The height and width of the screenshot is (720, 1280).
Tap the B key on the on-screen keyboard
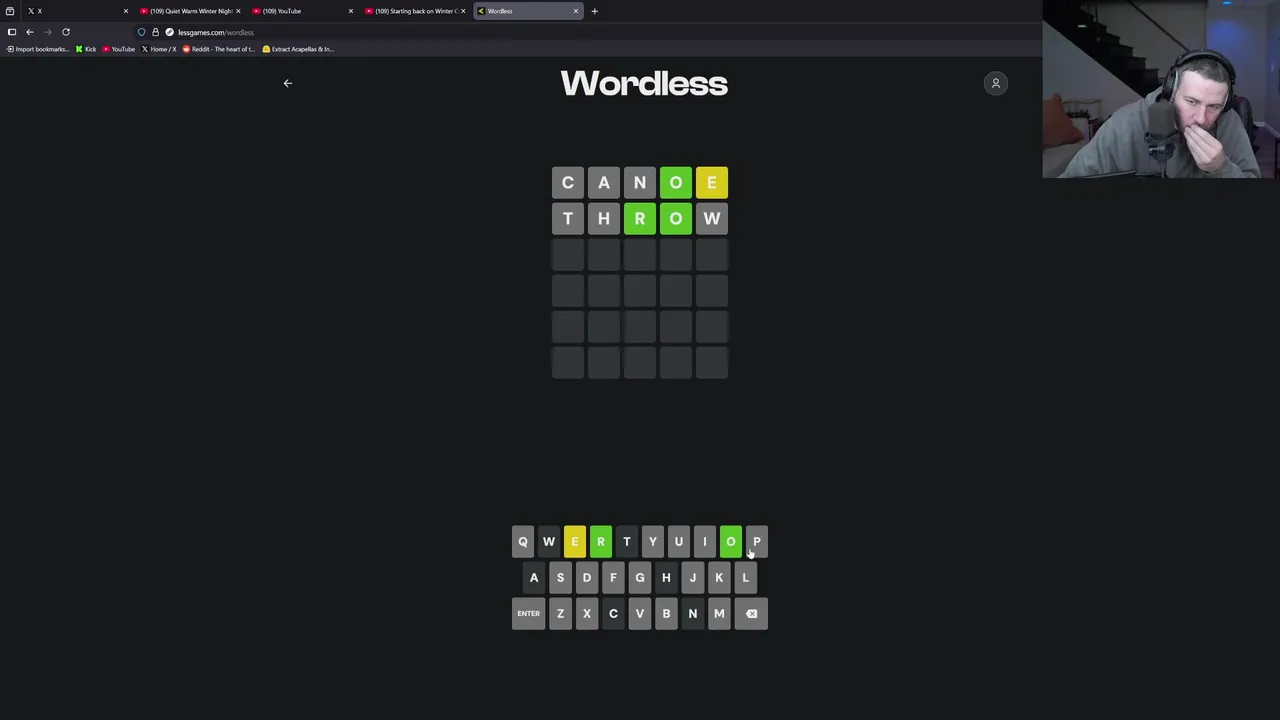(666, 614)
